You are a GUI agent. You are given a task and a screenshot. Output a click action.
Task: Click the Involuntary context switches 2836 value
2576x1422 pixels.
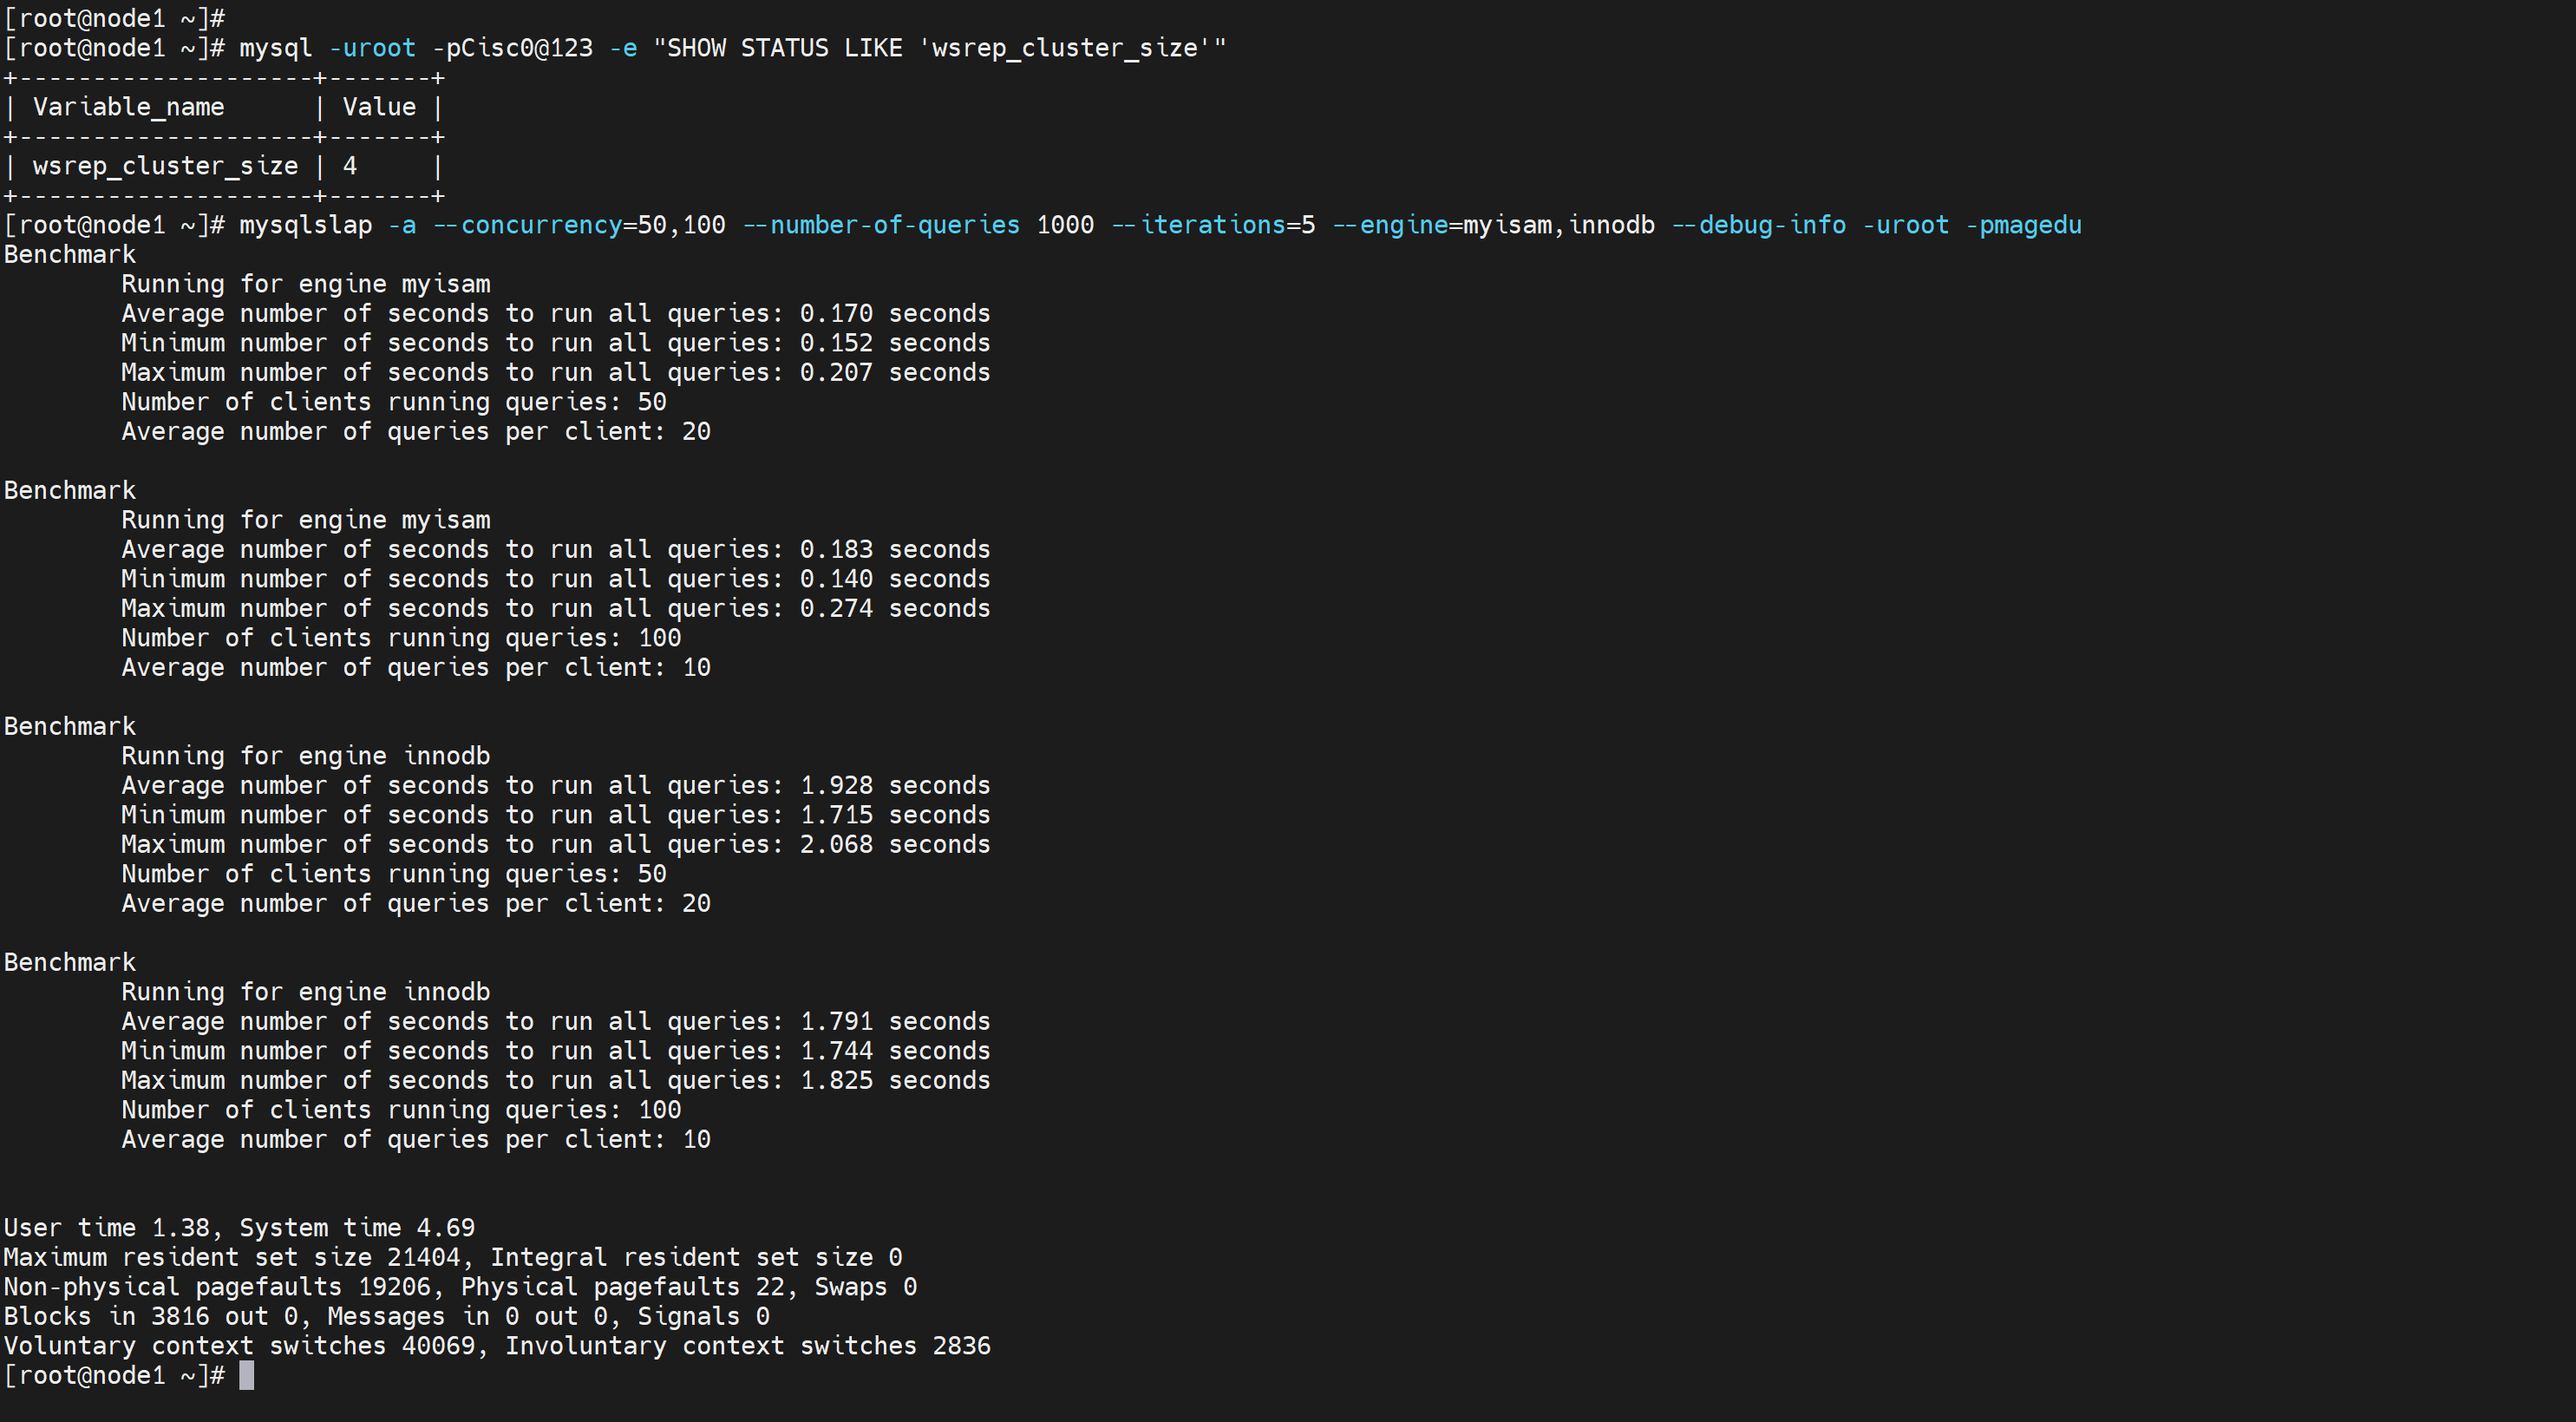(961, 1346)
